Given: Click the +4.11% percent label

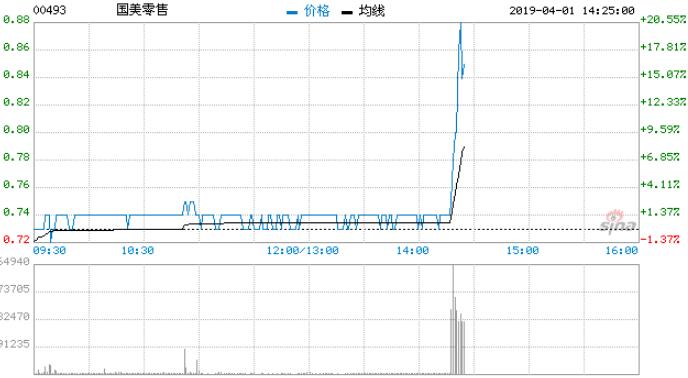Looking at the screenshot, I should (x=660, y=184).
